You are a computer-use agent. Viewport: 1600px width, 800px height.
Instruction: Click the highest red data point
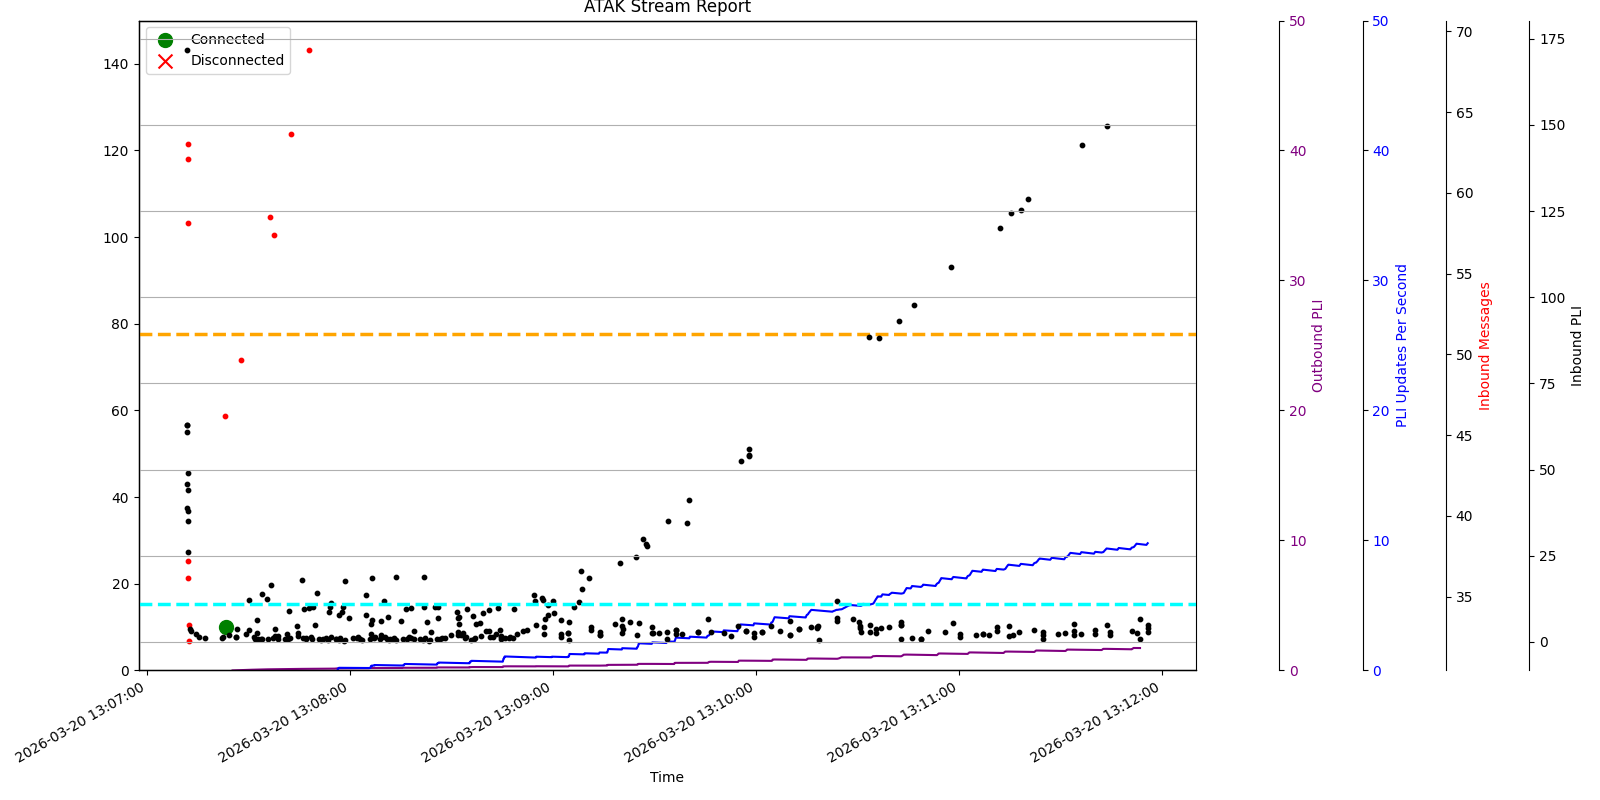[x=309, y=50]
